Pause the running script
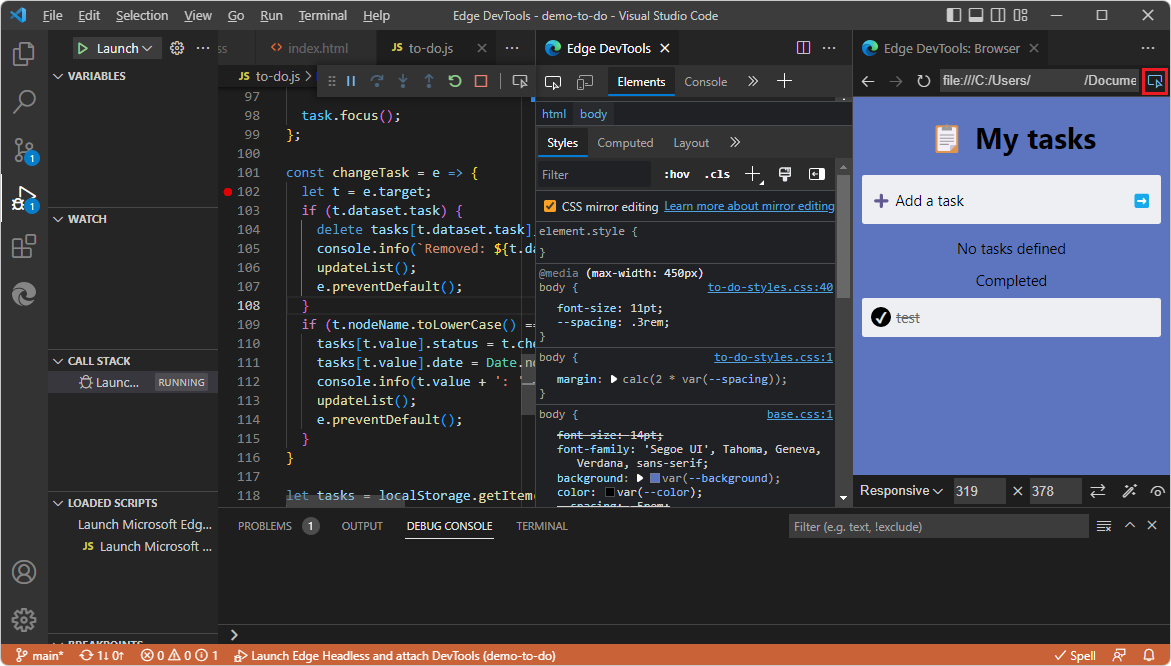 click(352, 82)
